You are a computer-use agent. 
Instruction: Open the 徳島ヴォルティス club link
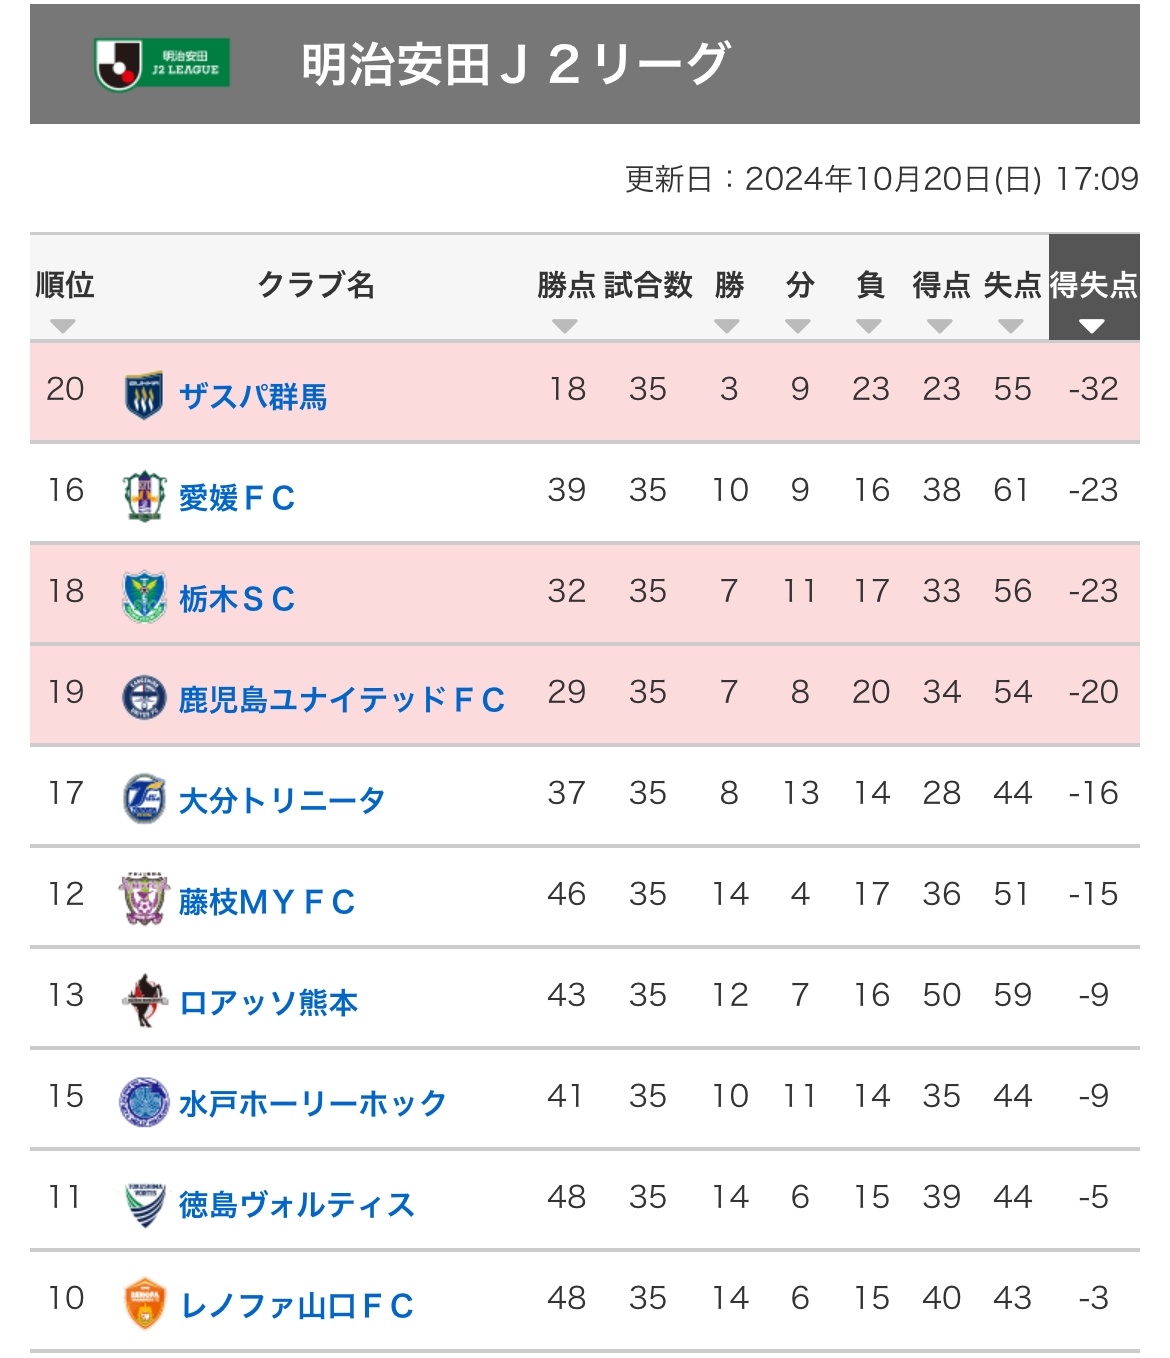(297, 1204)
